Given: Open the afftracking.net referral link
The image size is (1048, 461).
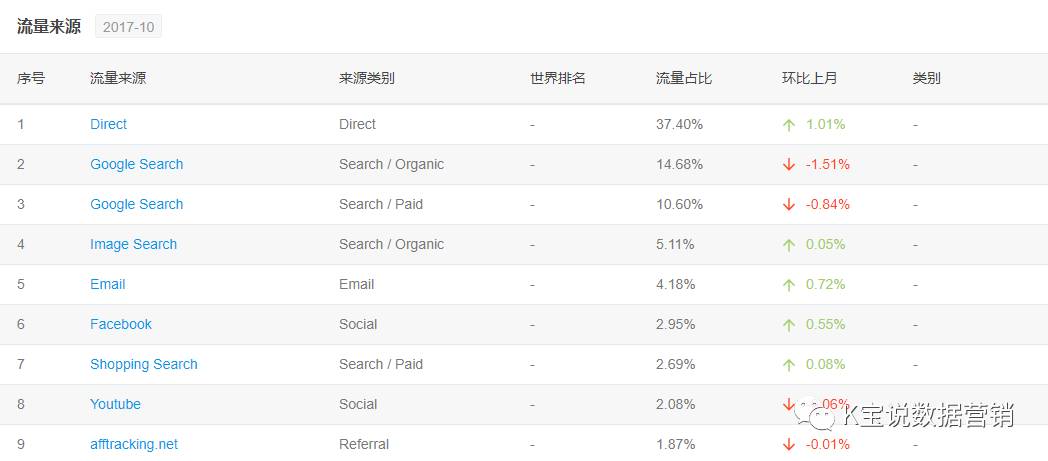Looking at the screenshot, I should tap(134, 444).
